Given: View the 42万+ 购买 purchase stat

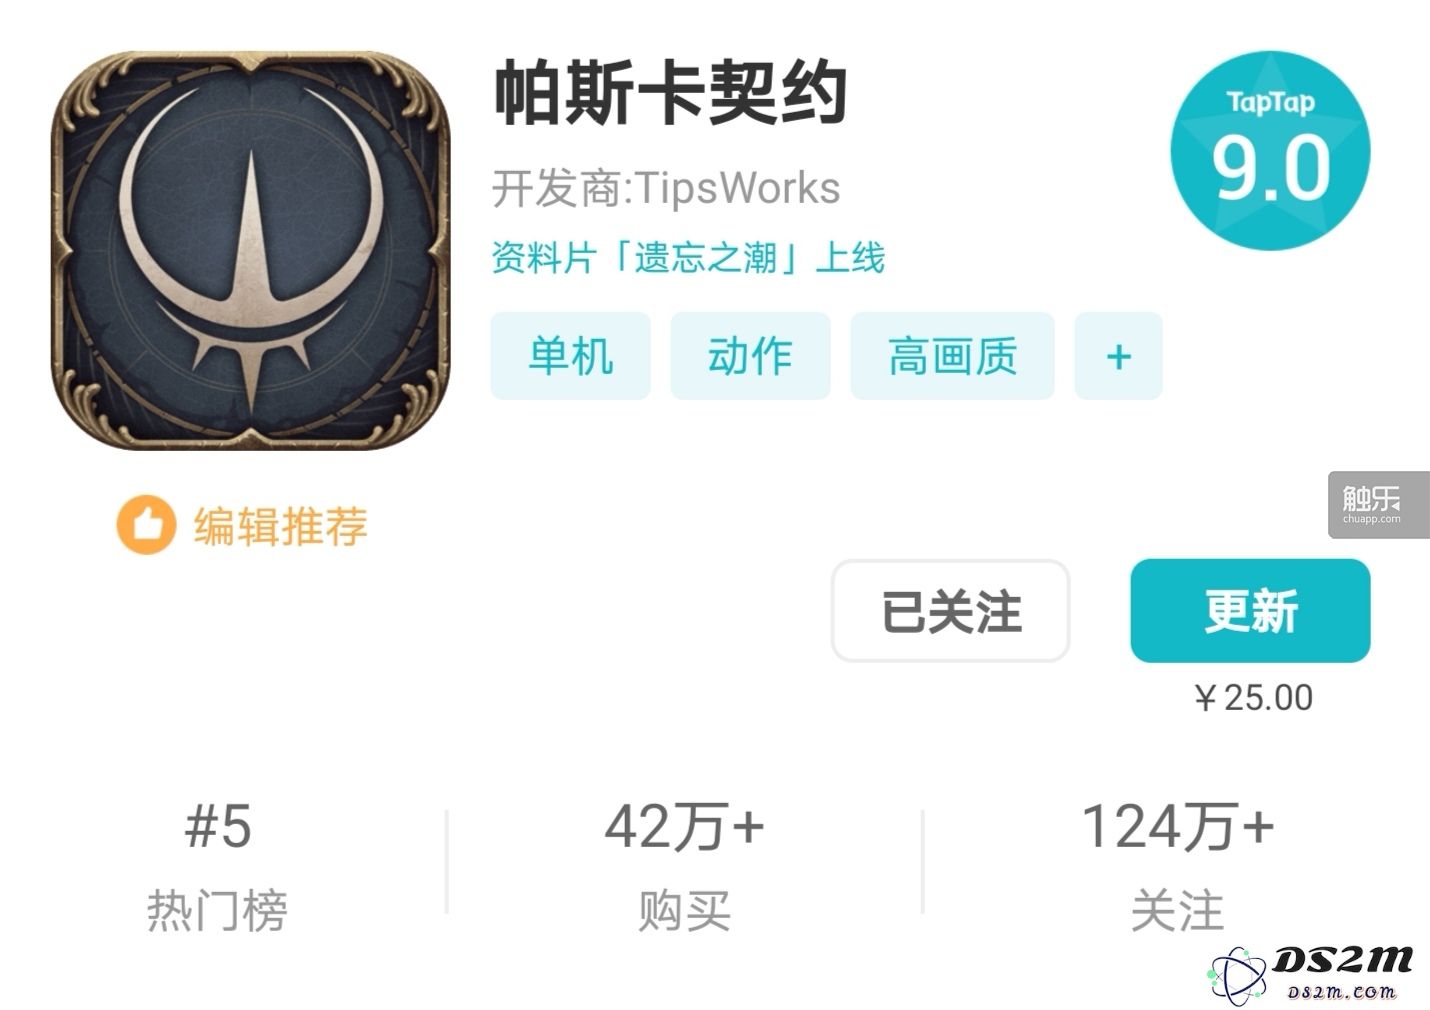Looking at the screenshot, I should coord(685,866).
